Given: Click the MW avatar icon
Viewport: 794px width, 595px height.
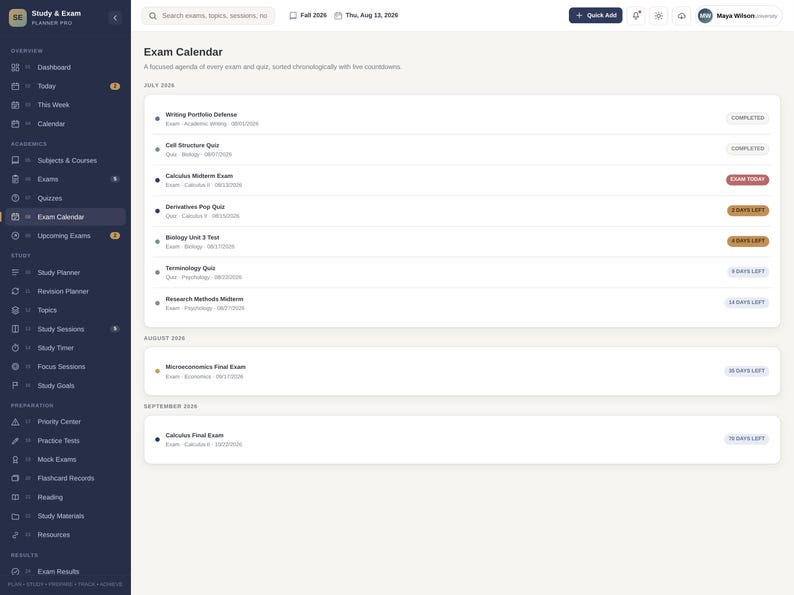Looking at the screenshot, I should [x=705, y=16].
